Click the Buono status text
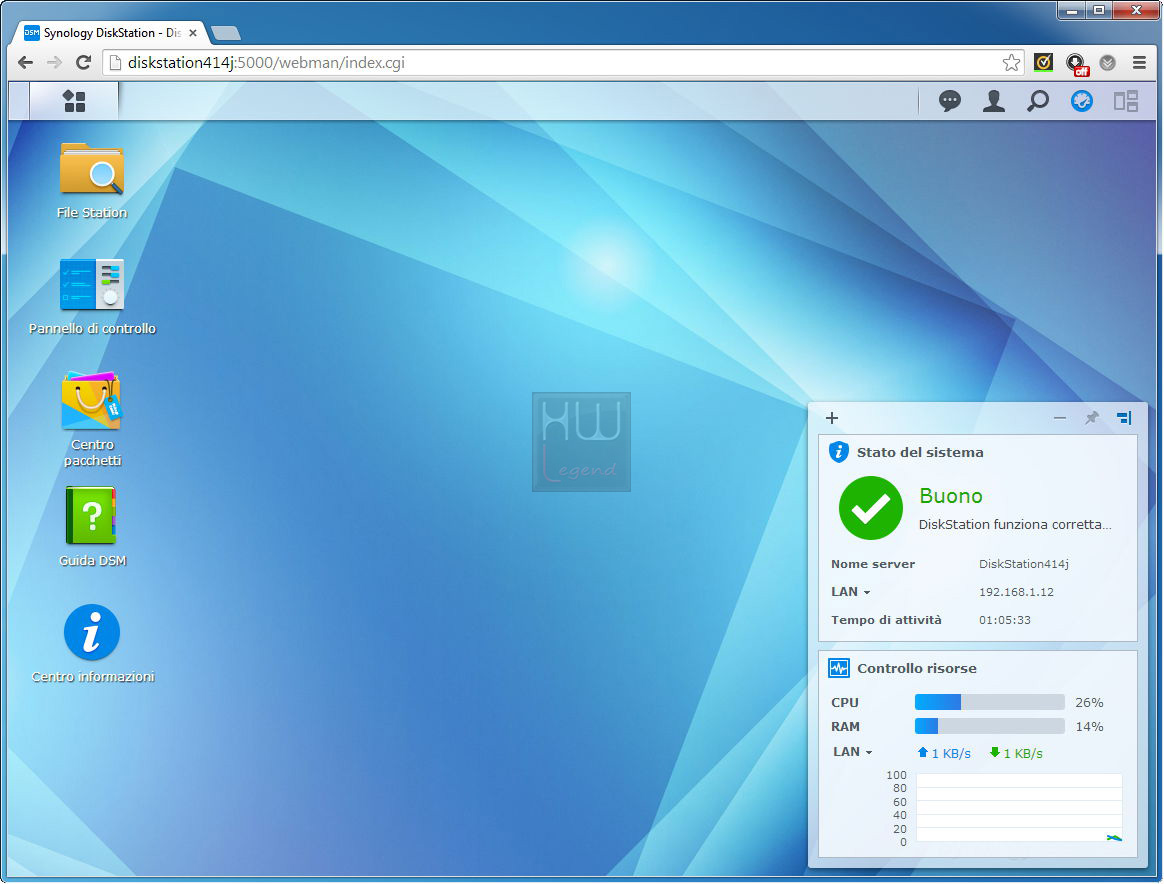The width and height of the screenshot is (1164, 884). [x=951, y=496]
